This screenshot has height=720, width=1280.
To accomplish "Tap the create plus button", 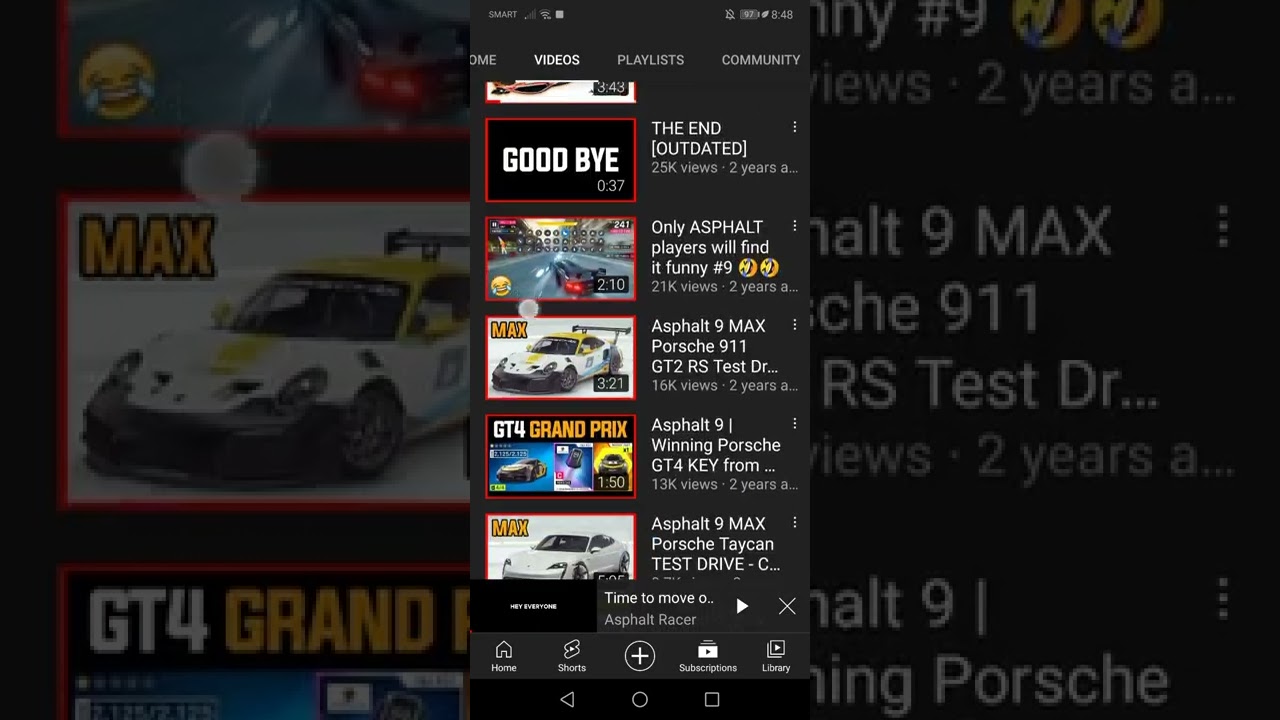I will [x=640, y=656].
